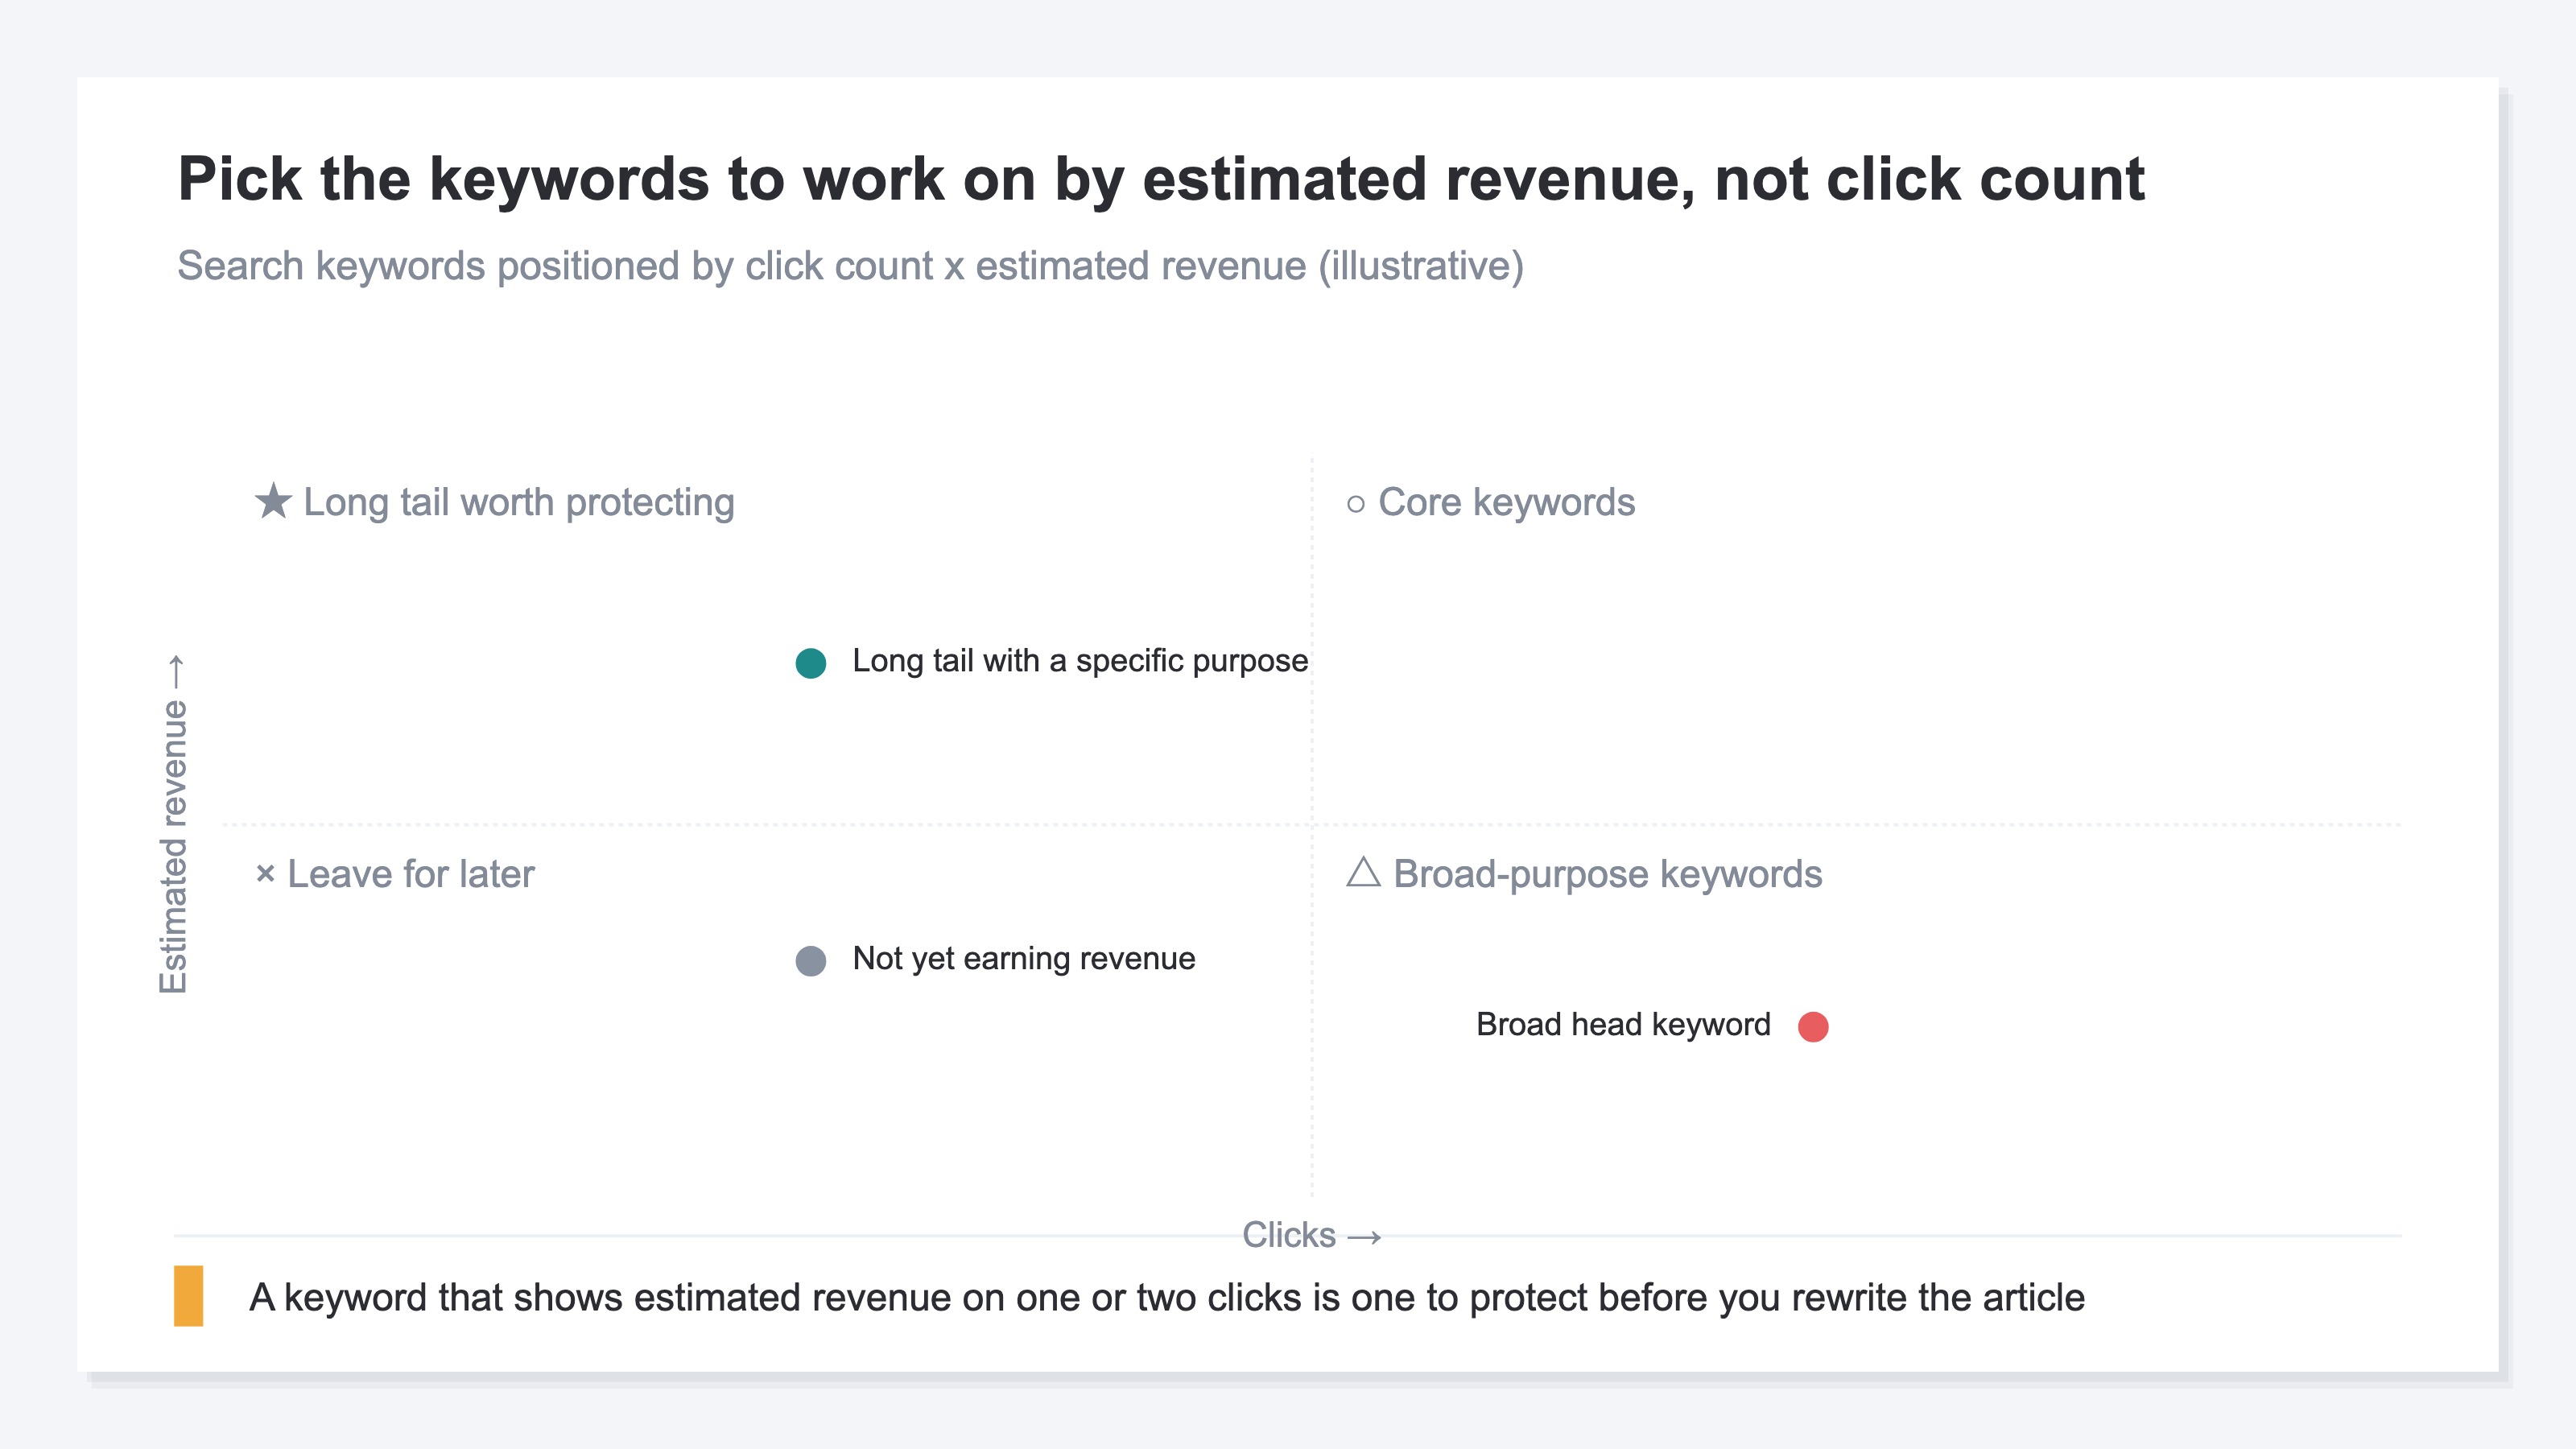Click the Broad-purpose keywords quadrant label
The height and width of the screenshot is (1449, 2576).
click(x=1607, y=874)
